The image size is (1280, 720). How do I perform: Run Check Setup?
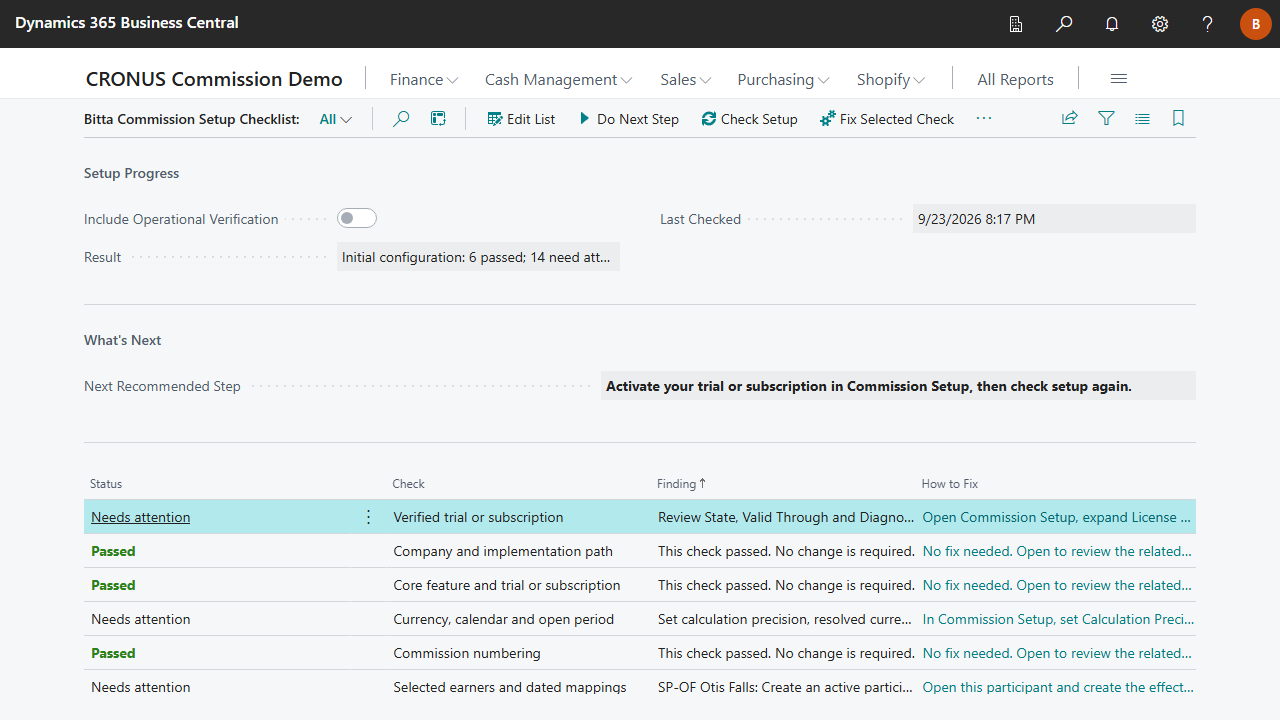749,119
